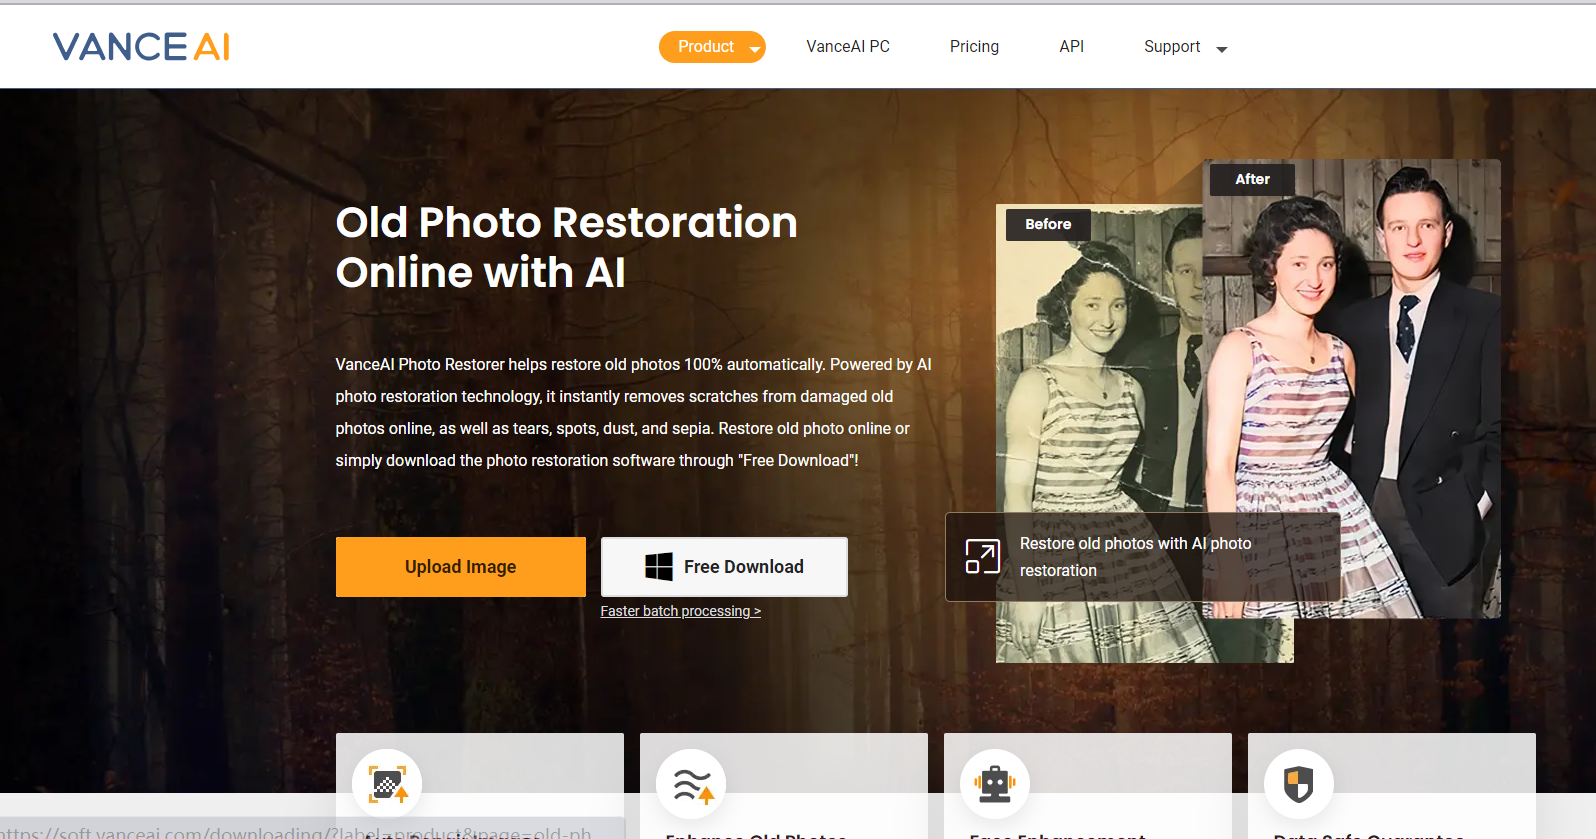Click the expand icon in photo caption
This screenshot has height=839, width=1596.
pyautogui.click(x=982, y=557)
